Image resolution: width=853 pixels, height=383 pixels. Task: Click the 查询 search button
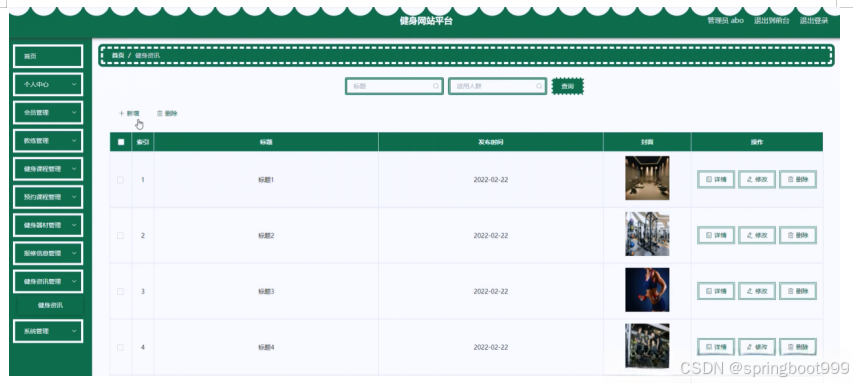(567, 86)
